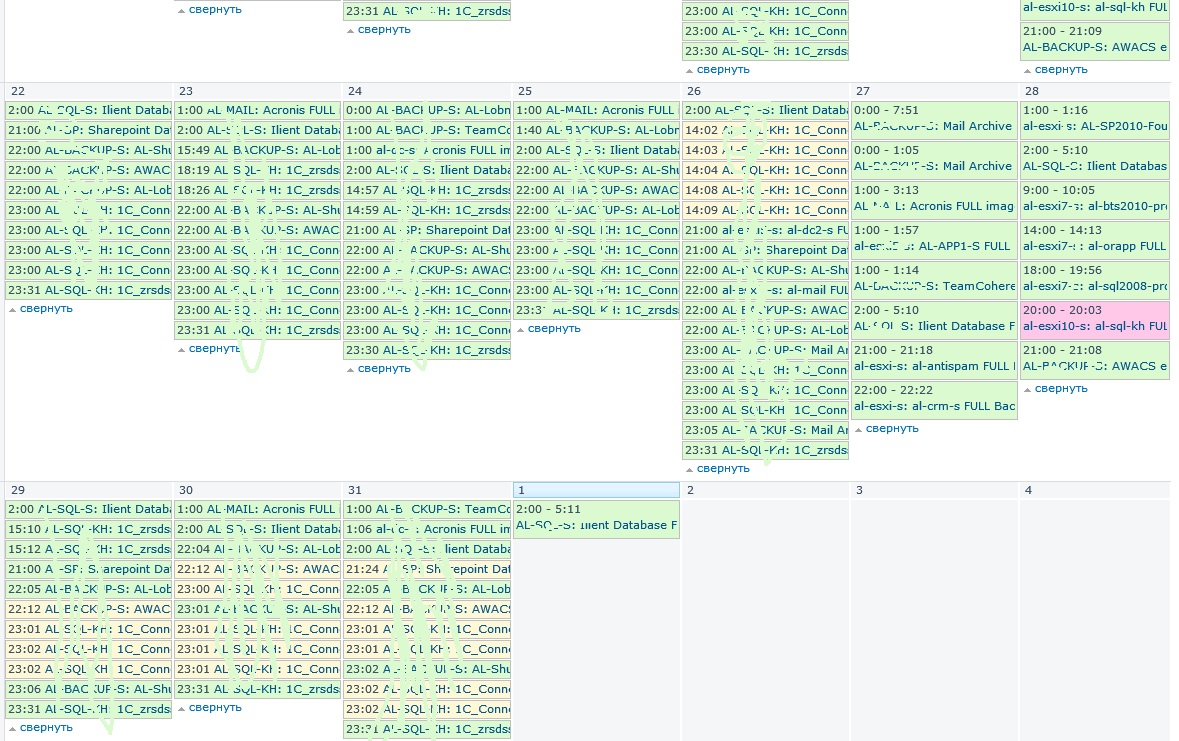Collapse day 27 events via свернуть
Screen dimensions: 1179x741
892,429
